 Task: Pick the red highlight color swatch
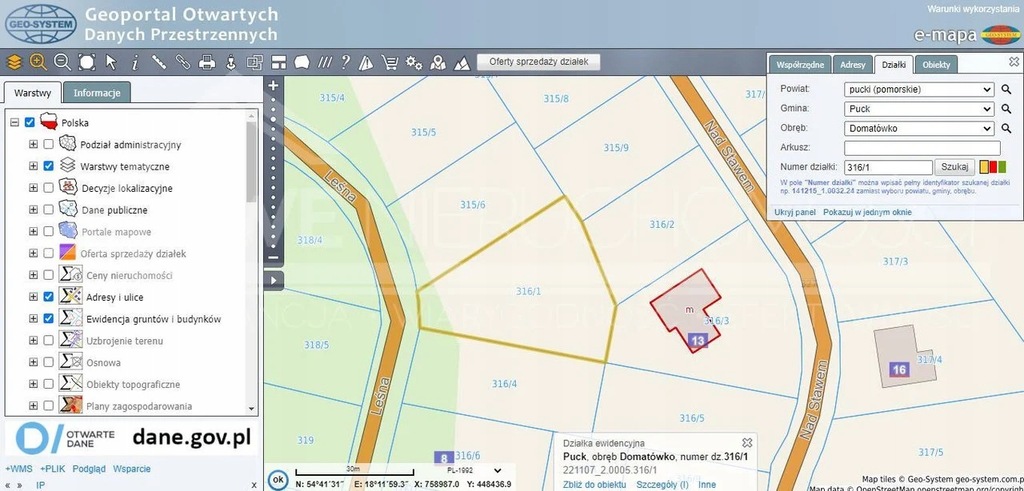993,167
